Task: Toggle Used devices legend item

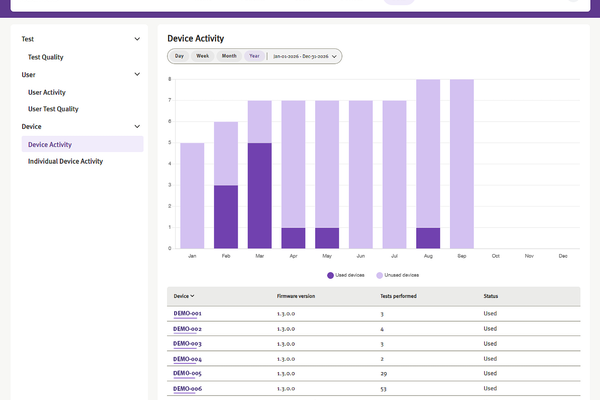Action: (346, 275)
